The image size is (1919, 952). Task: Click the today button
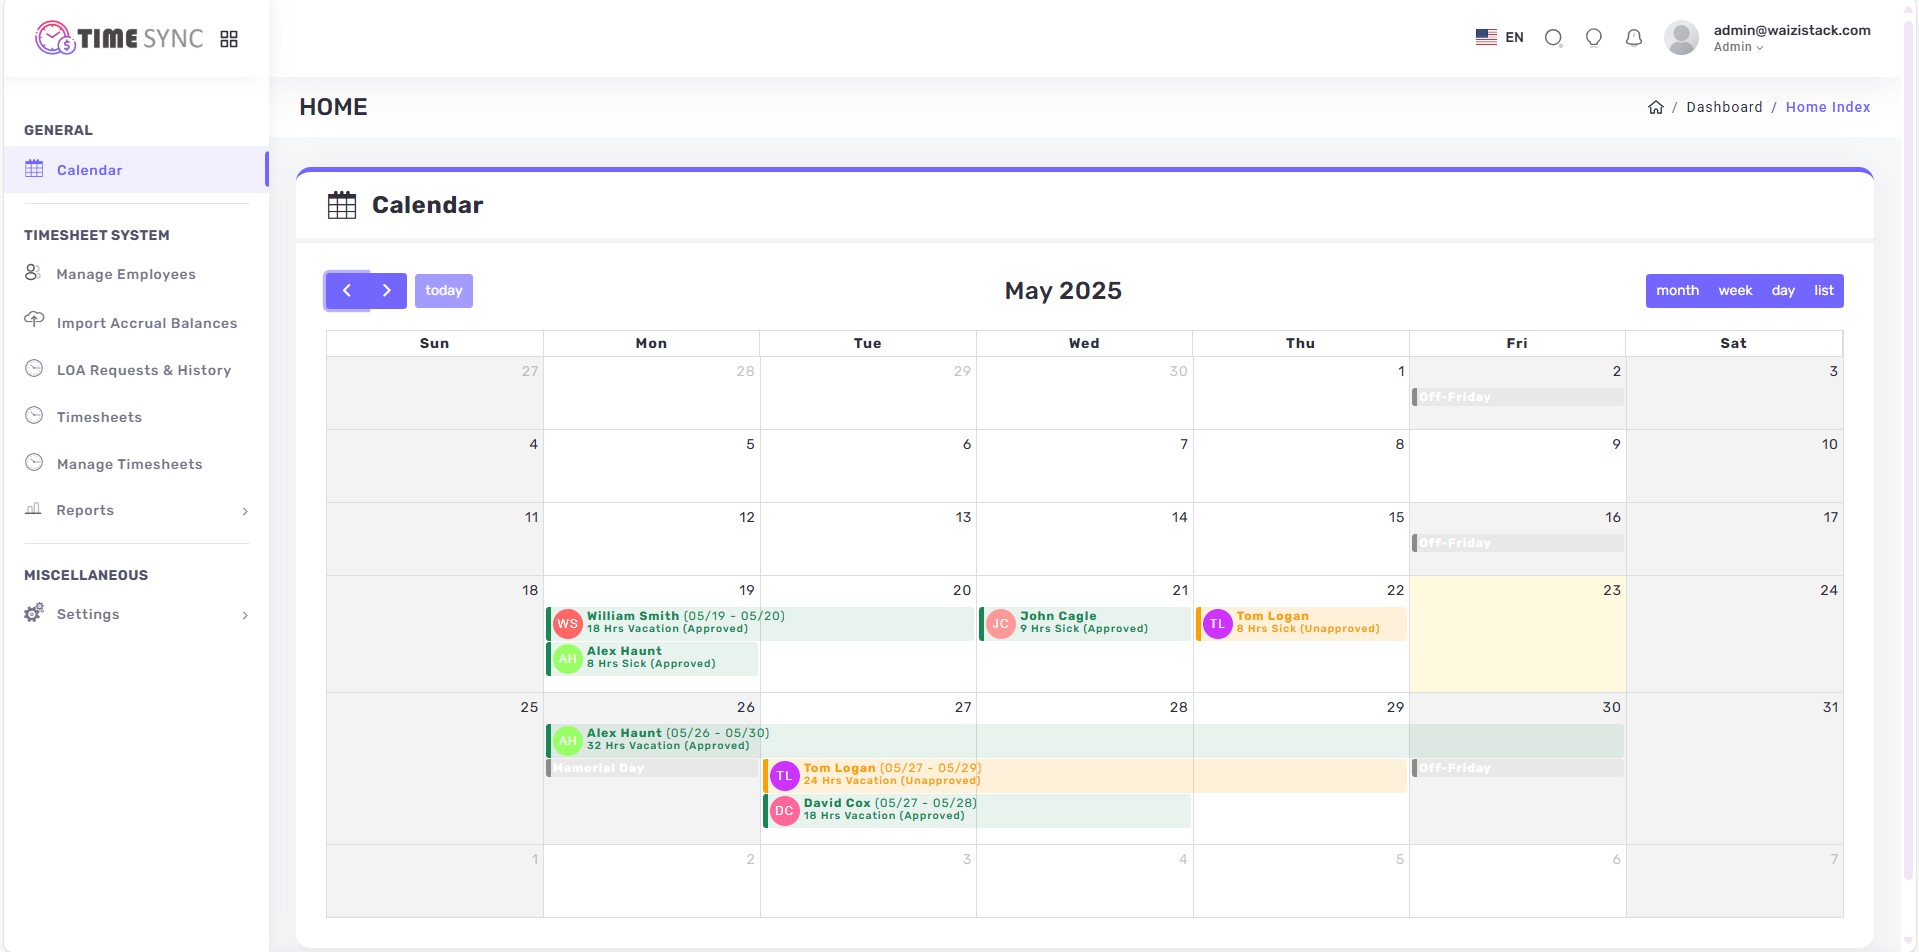tap(444, 290)
